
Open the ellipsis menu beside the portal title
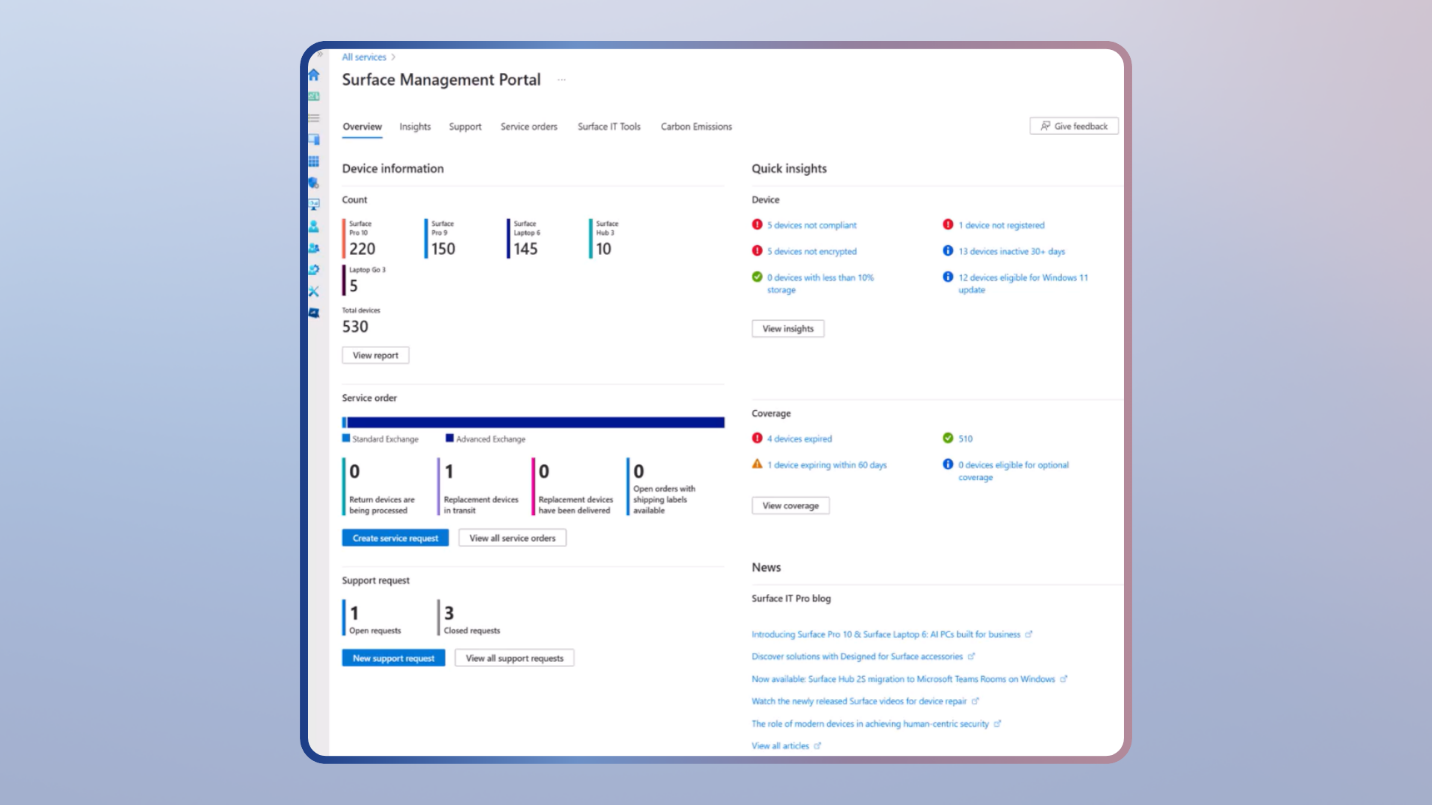561,80
